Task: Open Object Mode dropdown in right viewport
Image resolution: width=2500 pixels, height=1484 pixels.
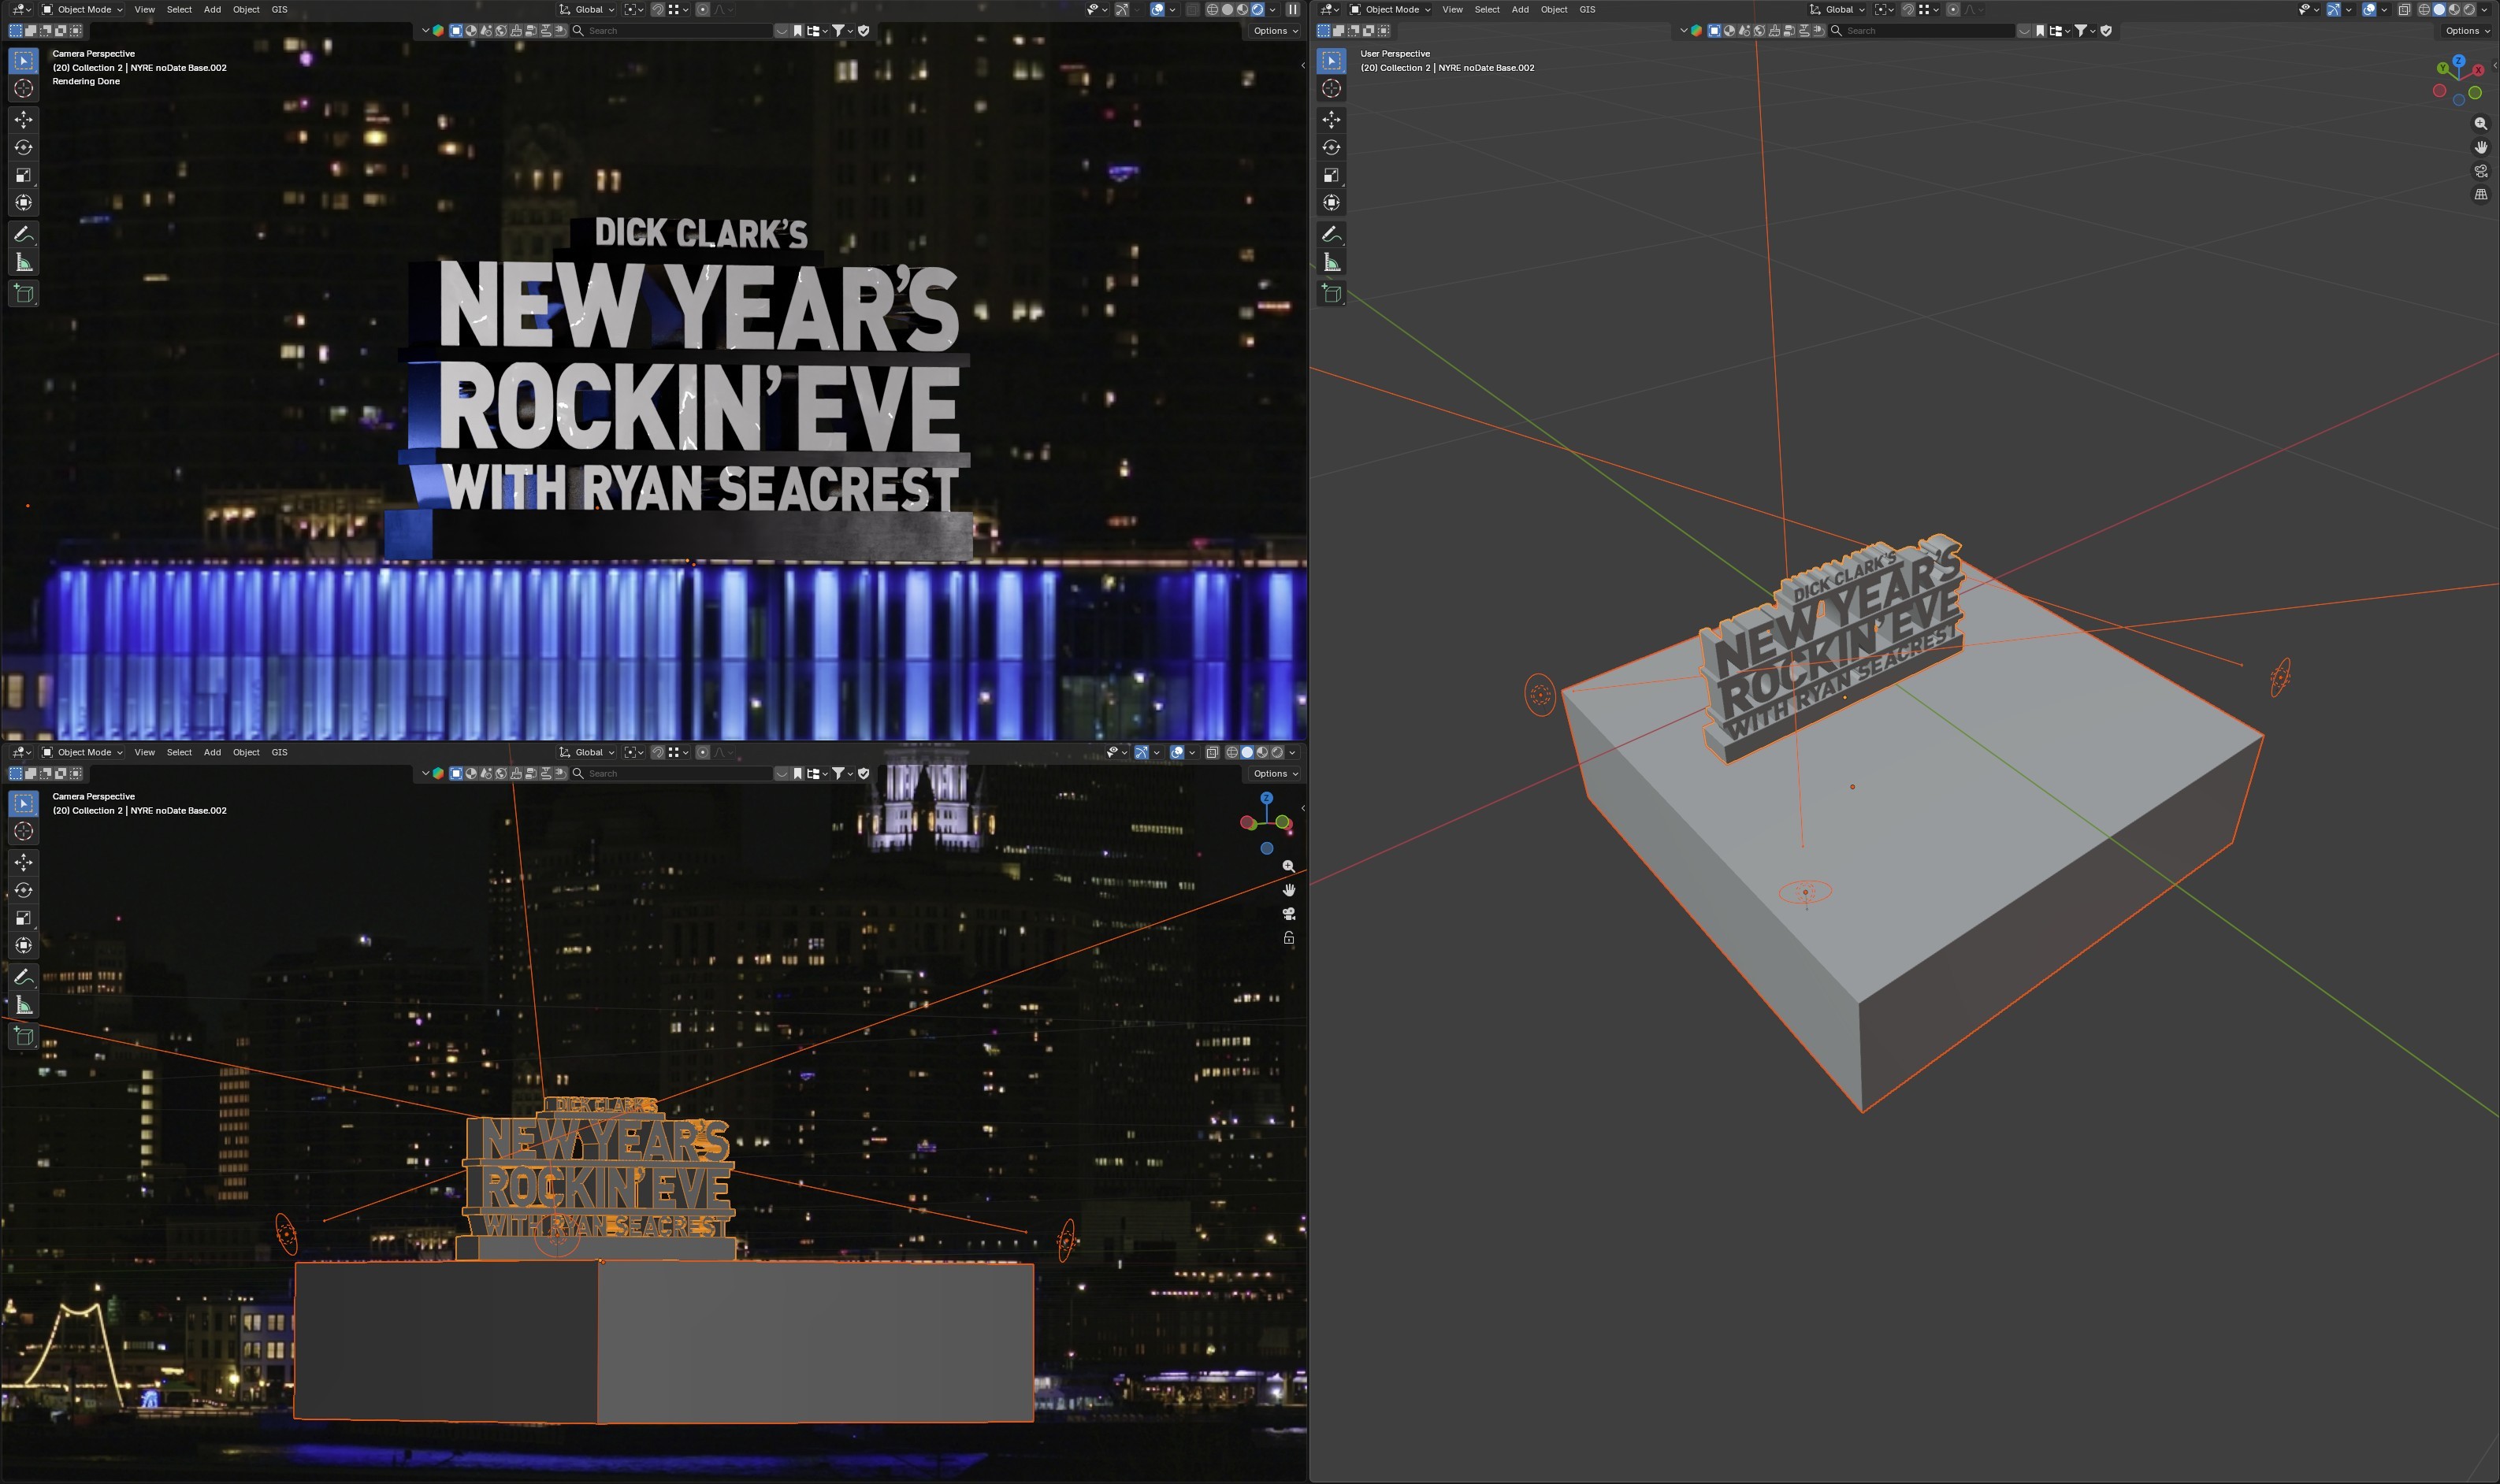Action: pyautogui.click(x=1390, y=9)
